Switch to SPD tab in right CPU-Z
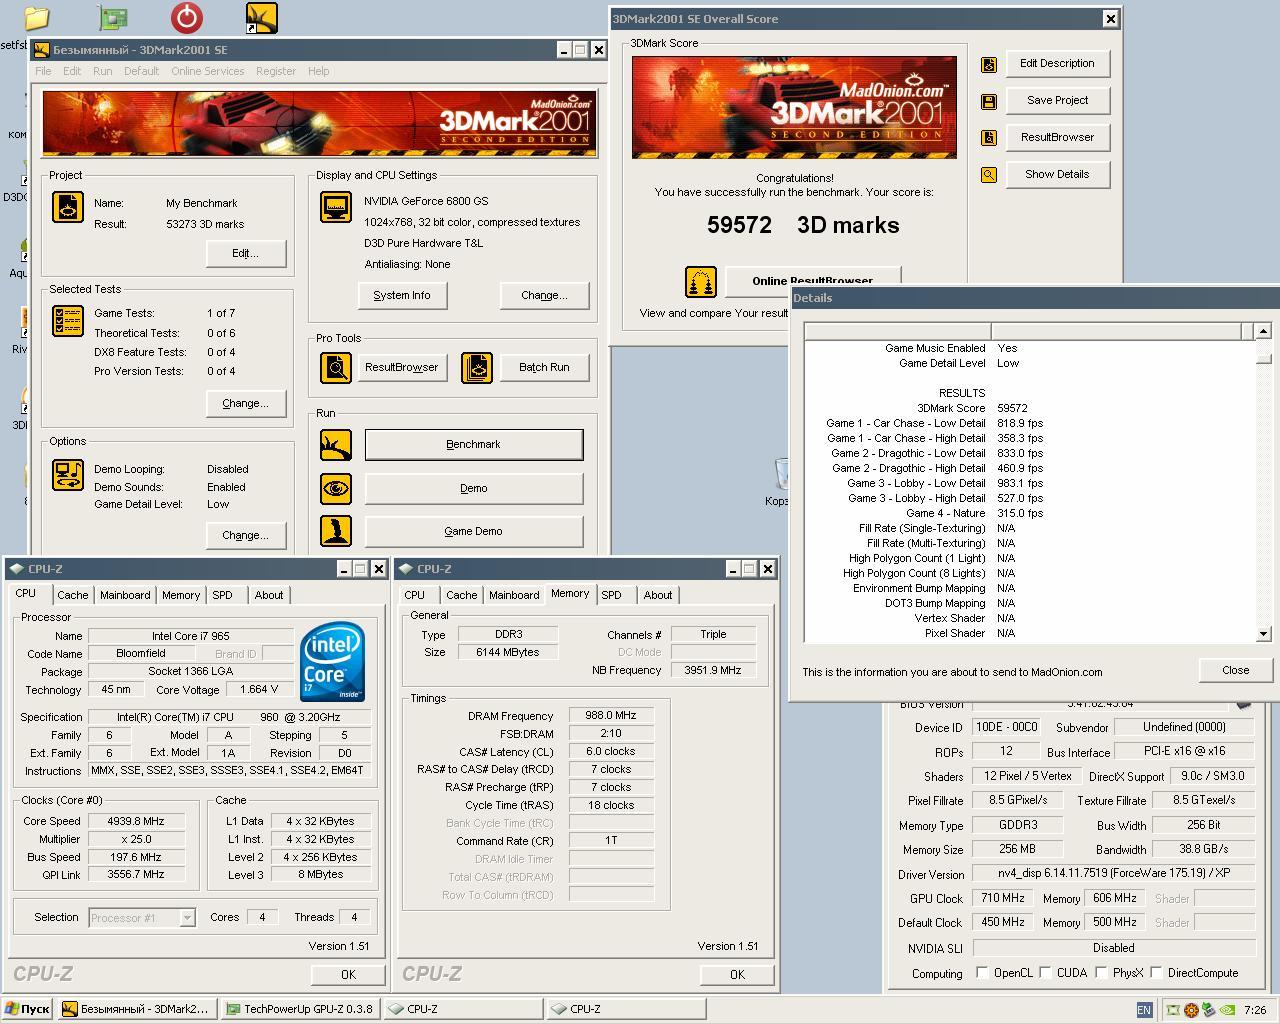 coord(611,595)
